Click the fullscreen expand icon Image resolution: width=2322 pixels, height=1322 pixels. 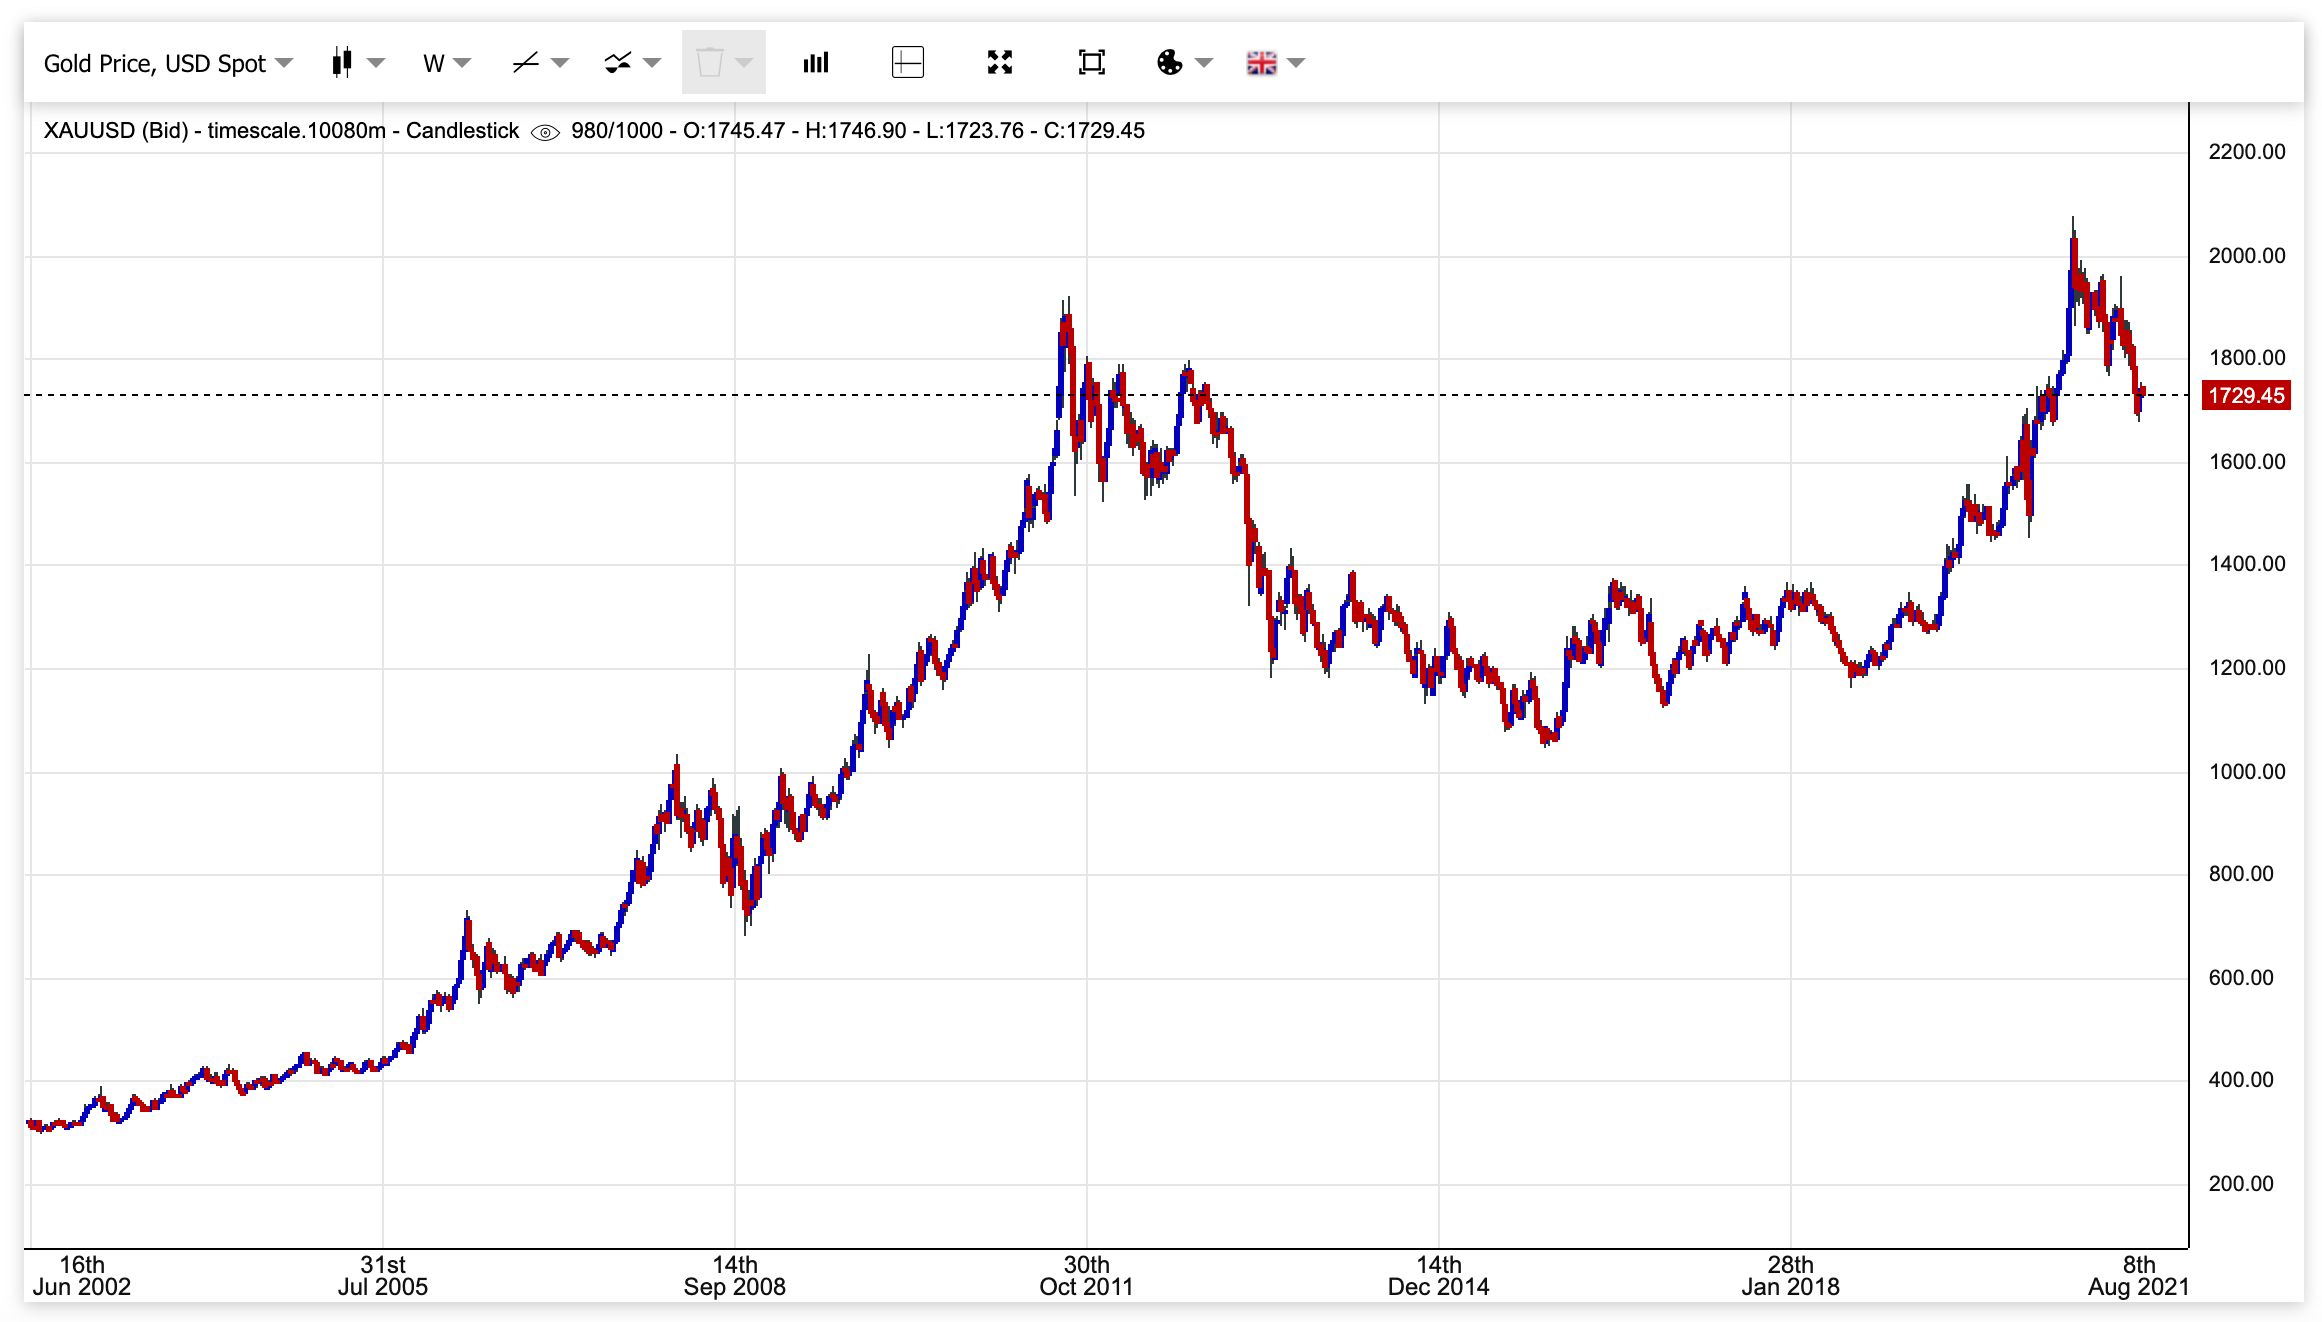pyautogui.click(x=1000, y=62)
